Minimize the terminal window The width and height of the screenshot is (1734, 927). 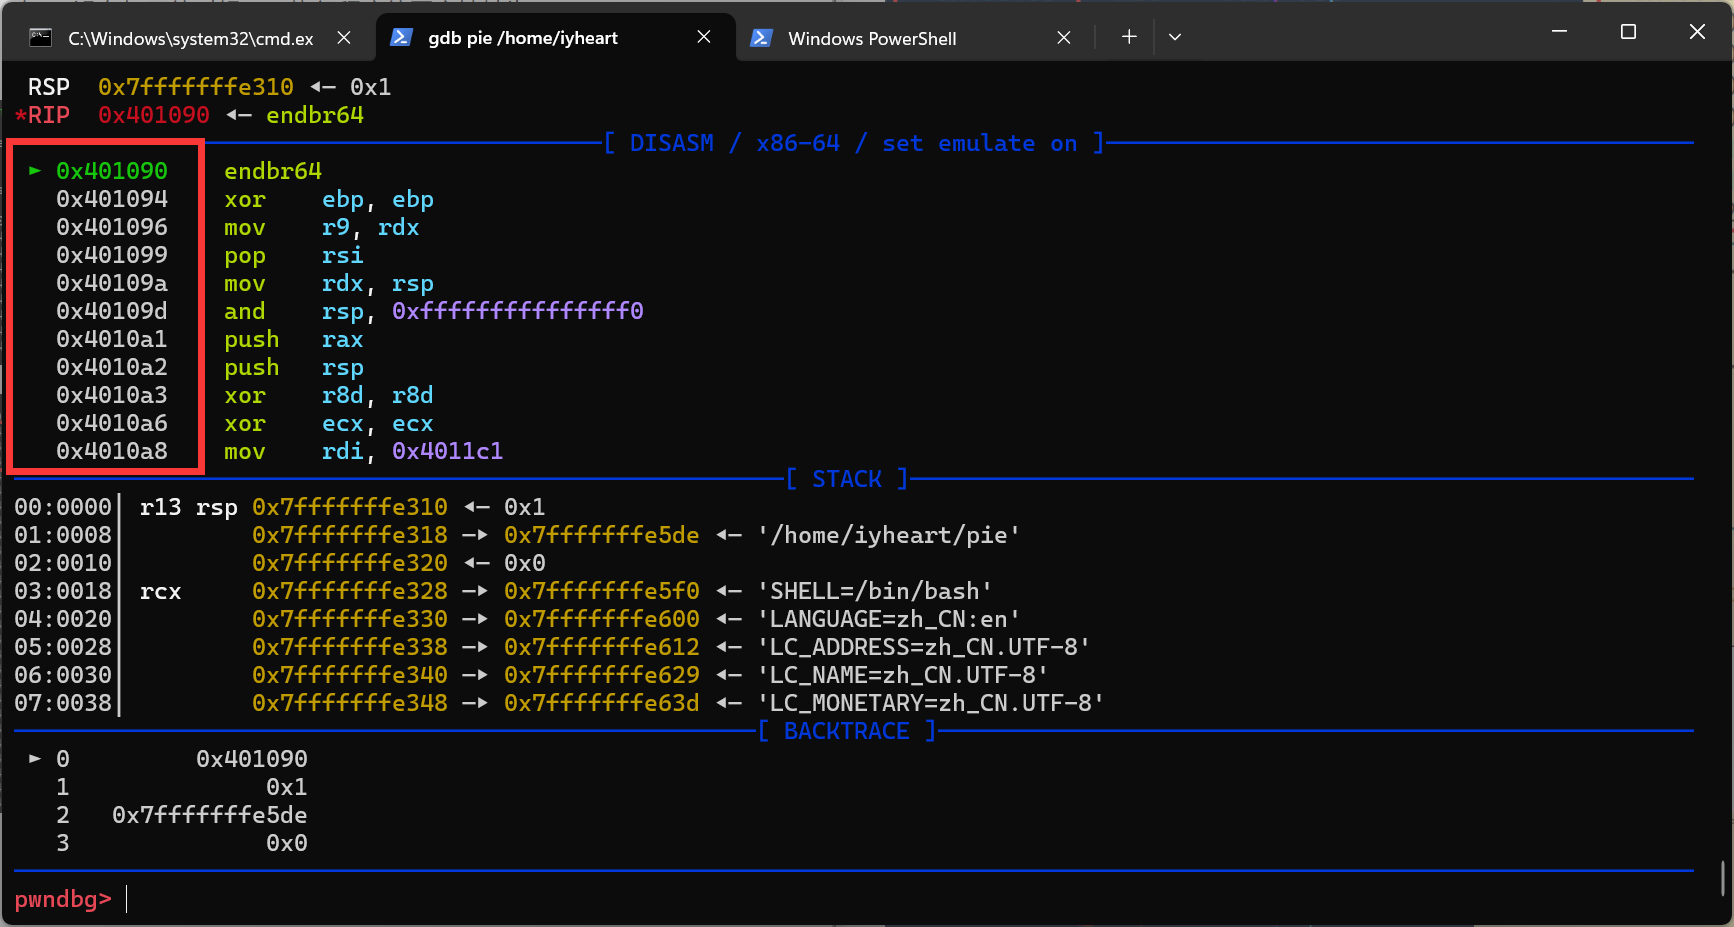[1559, 32]
